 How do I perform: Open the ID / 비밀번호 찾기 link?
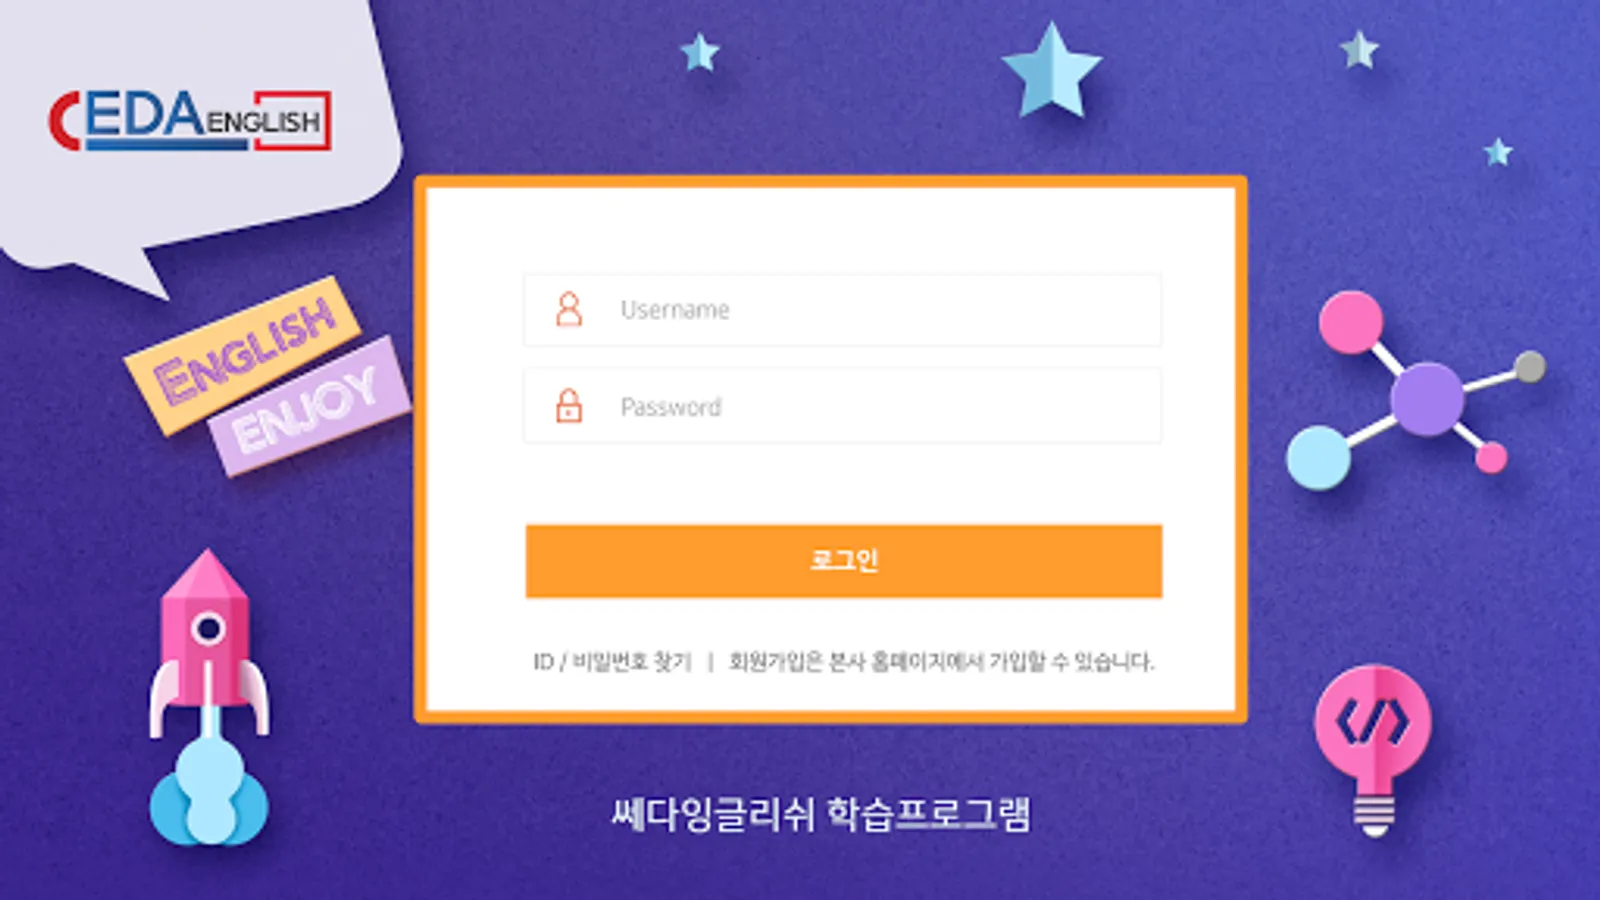click(612, 662)
